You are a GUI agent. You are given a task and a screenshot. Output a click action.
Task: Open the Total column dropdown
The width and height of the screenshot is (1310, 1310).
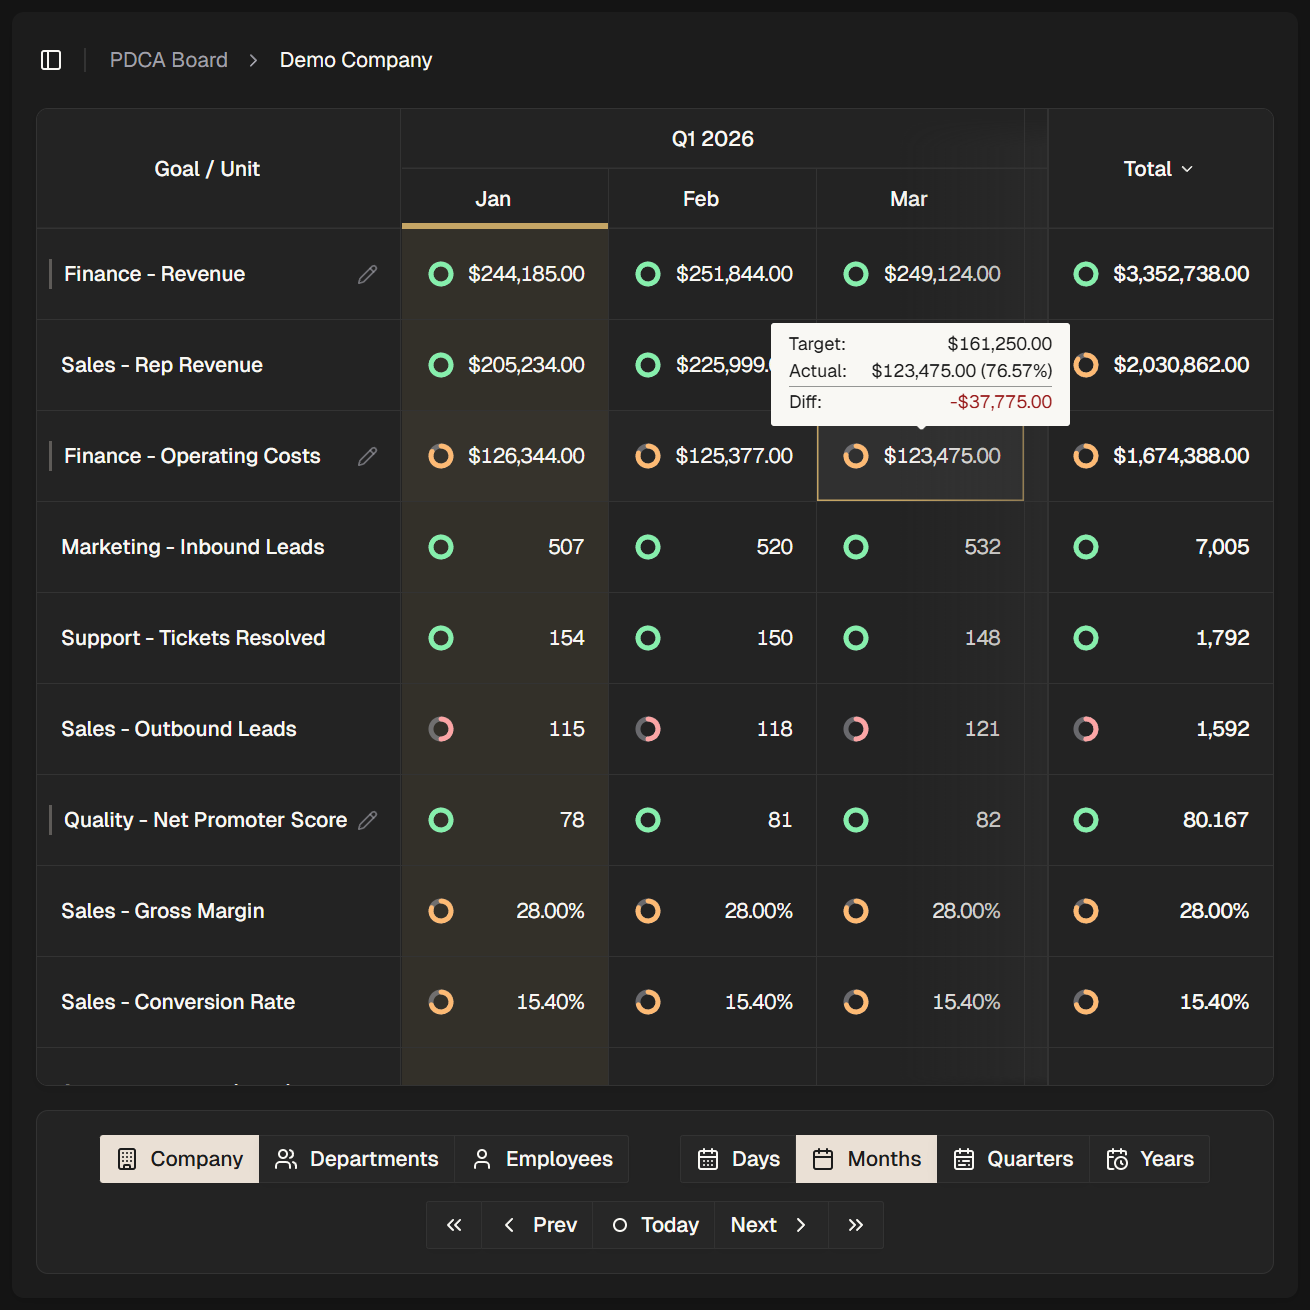click(1159, 169)
